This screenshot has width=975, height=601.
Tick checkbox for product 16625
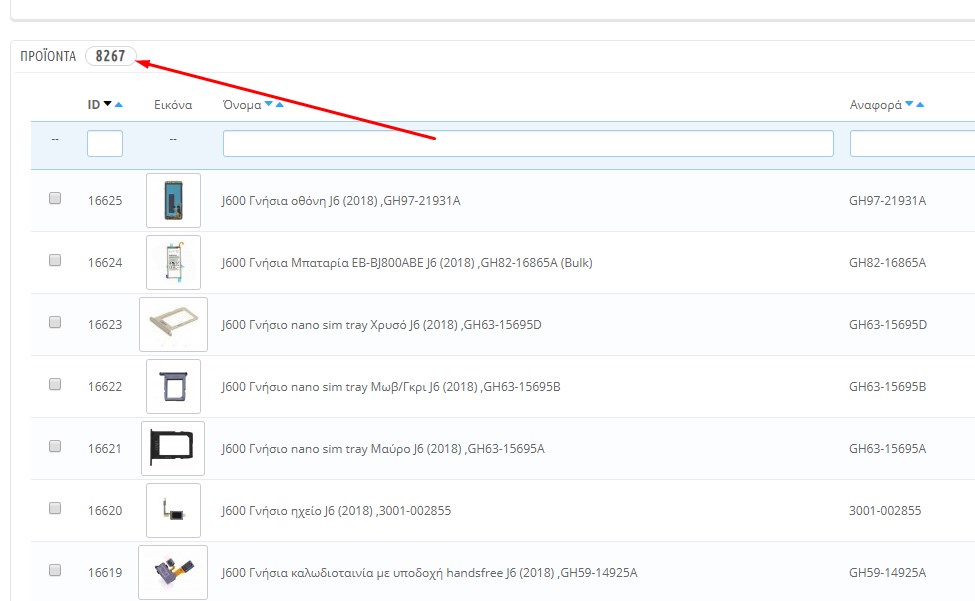pos(55,199)
